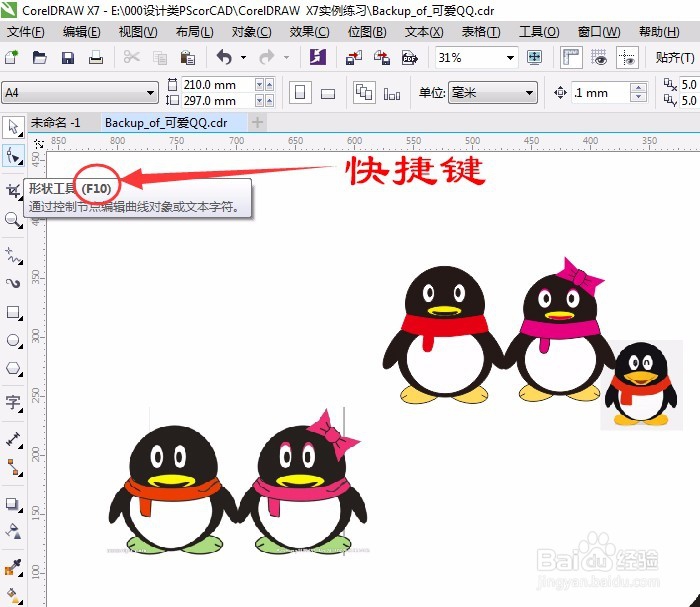Screen dimensions: 700x607
Task: Set page to landscape orientation
Action: point(328,93)
